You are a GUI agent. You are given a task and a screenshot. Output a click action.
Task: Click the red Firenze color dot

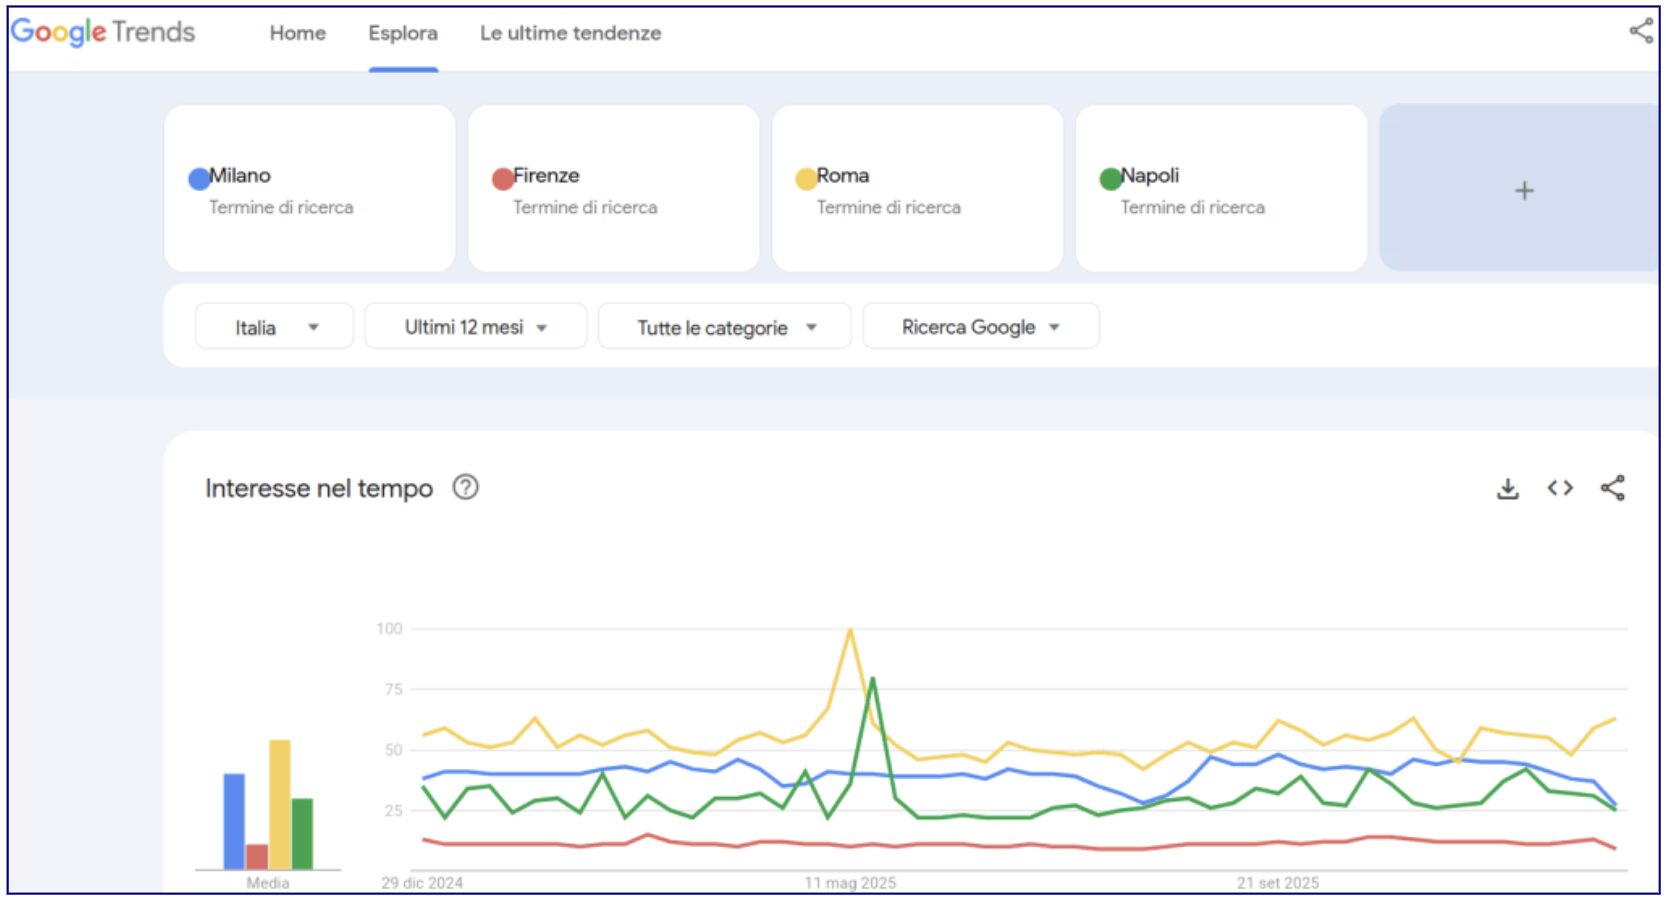pos(503,178)
